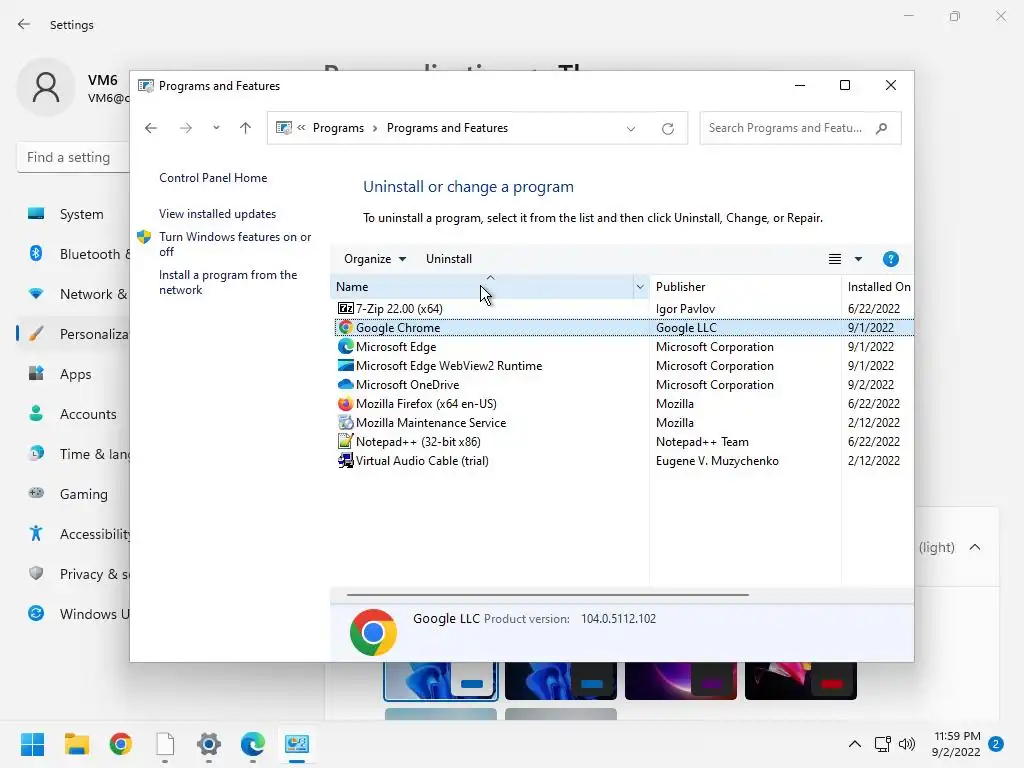The width and height of the screenshot is (1024, 768).
Task: Collapse the (light) theme section in Settings
Action: 974,547
